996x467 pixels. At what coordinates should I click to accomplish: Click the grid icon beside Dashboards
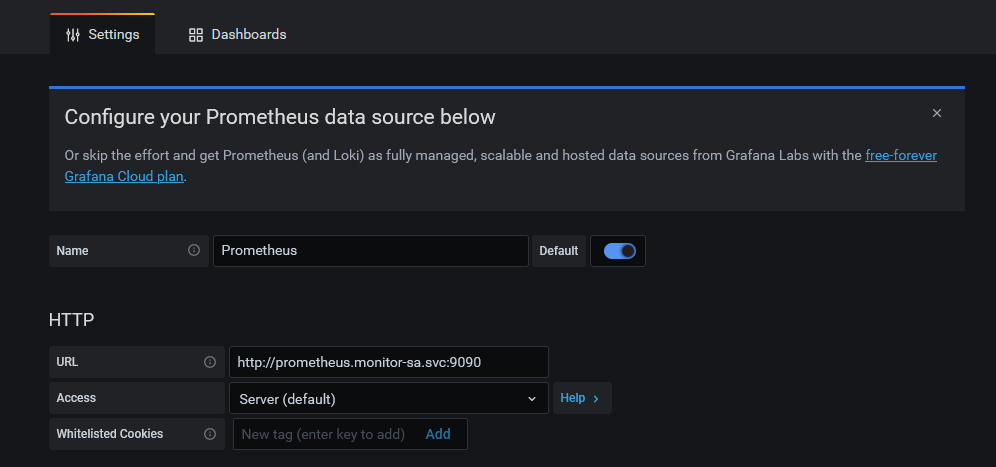(x=196, y=34)
